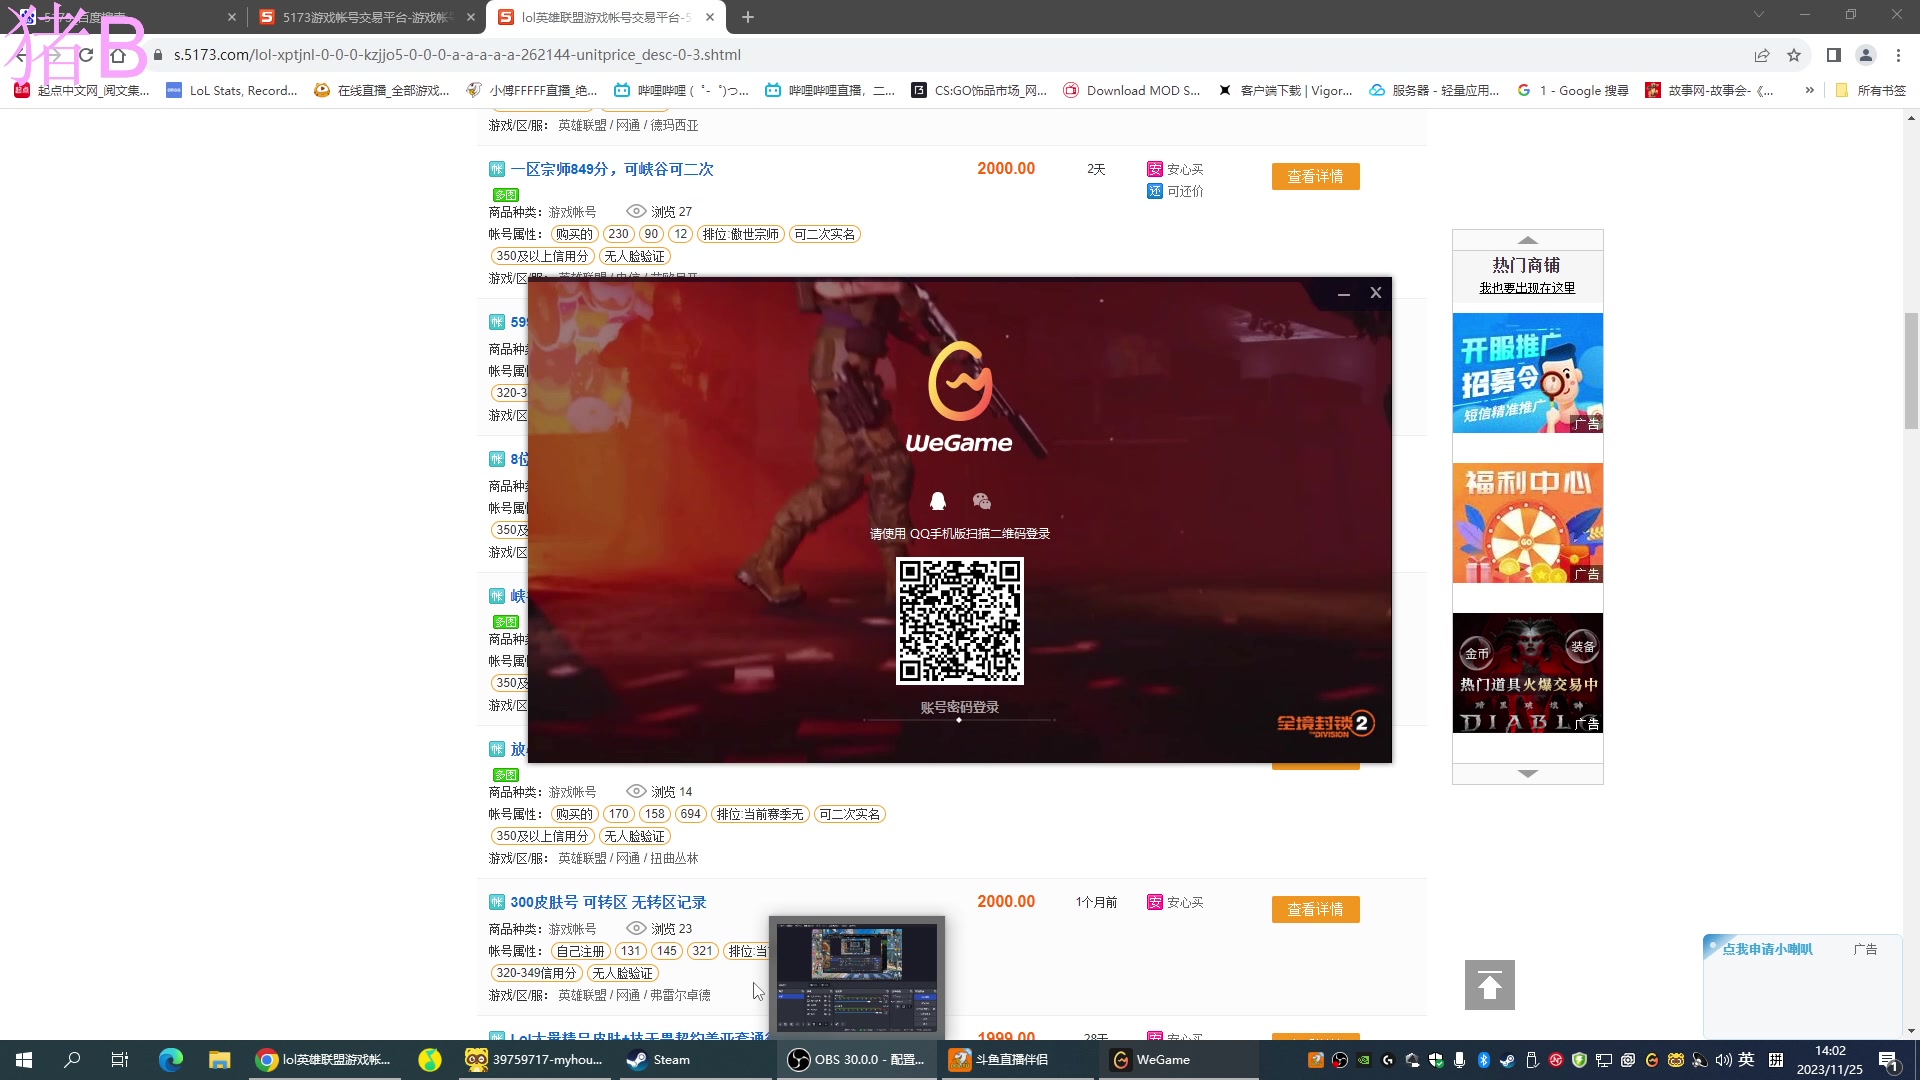Click tag 可二次实名 on 一区宗师849分 listing
Viewport: 1920px width, 1080px height.
[x=824, y=234]
